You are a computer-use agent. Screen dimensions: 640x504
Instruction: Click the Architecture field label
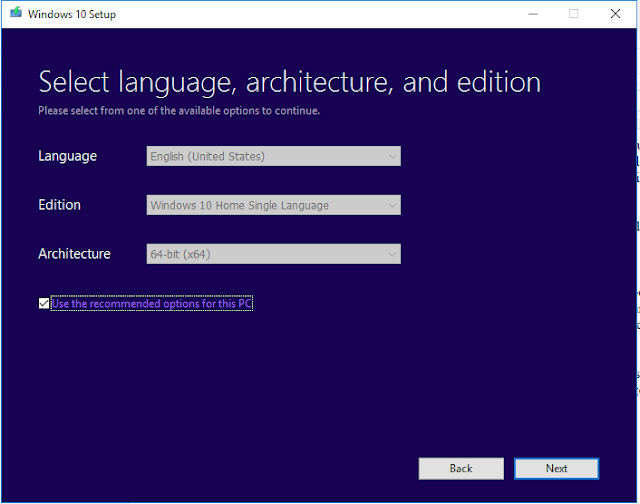(74, 254)
